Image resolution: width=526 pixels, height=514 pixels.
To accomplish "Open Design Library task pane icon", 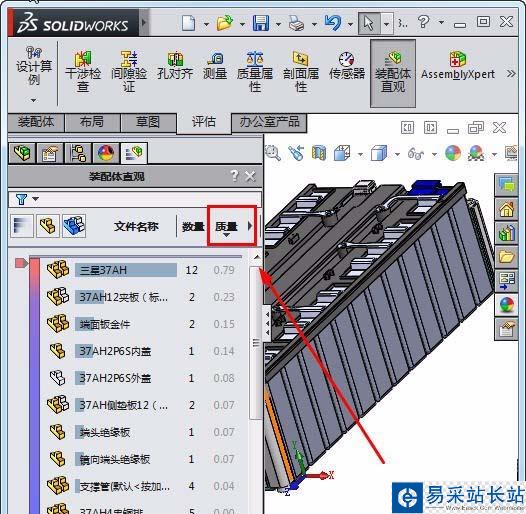I will point(506,233).
